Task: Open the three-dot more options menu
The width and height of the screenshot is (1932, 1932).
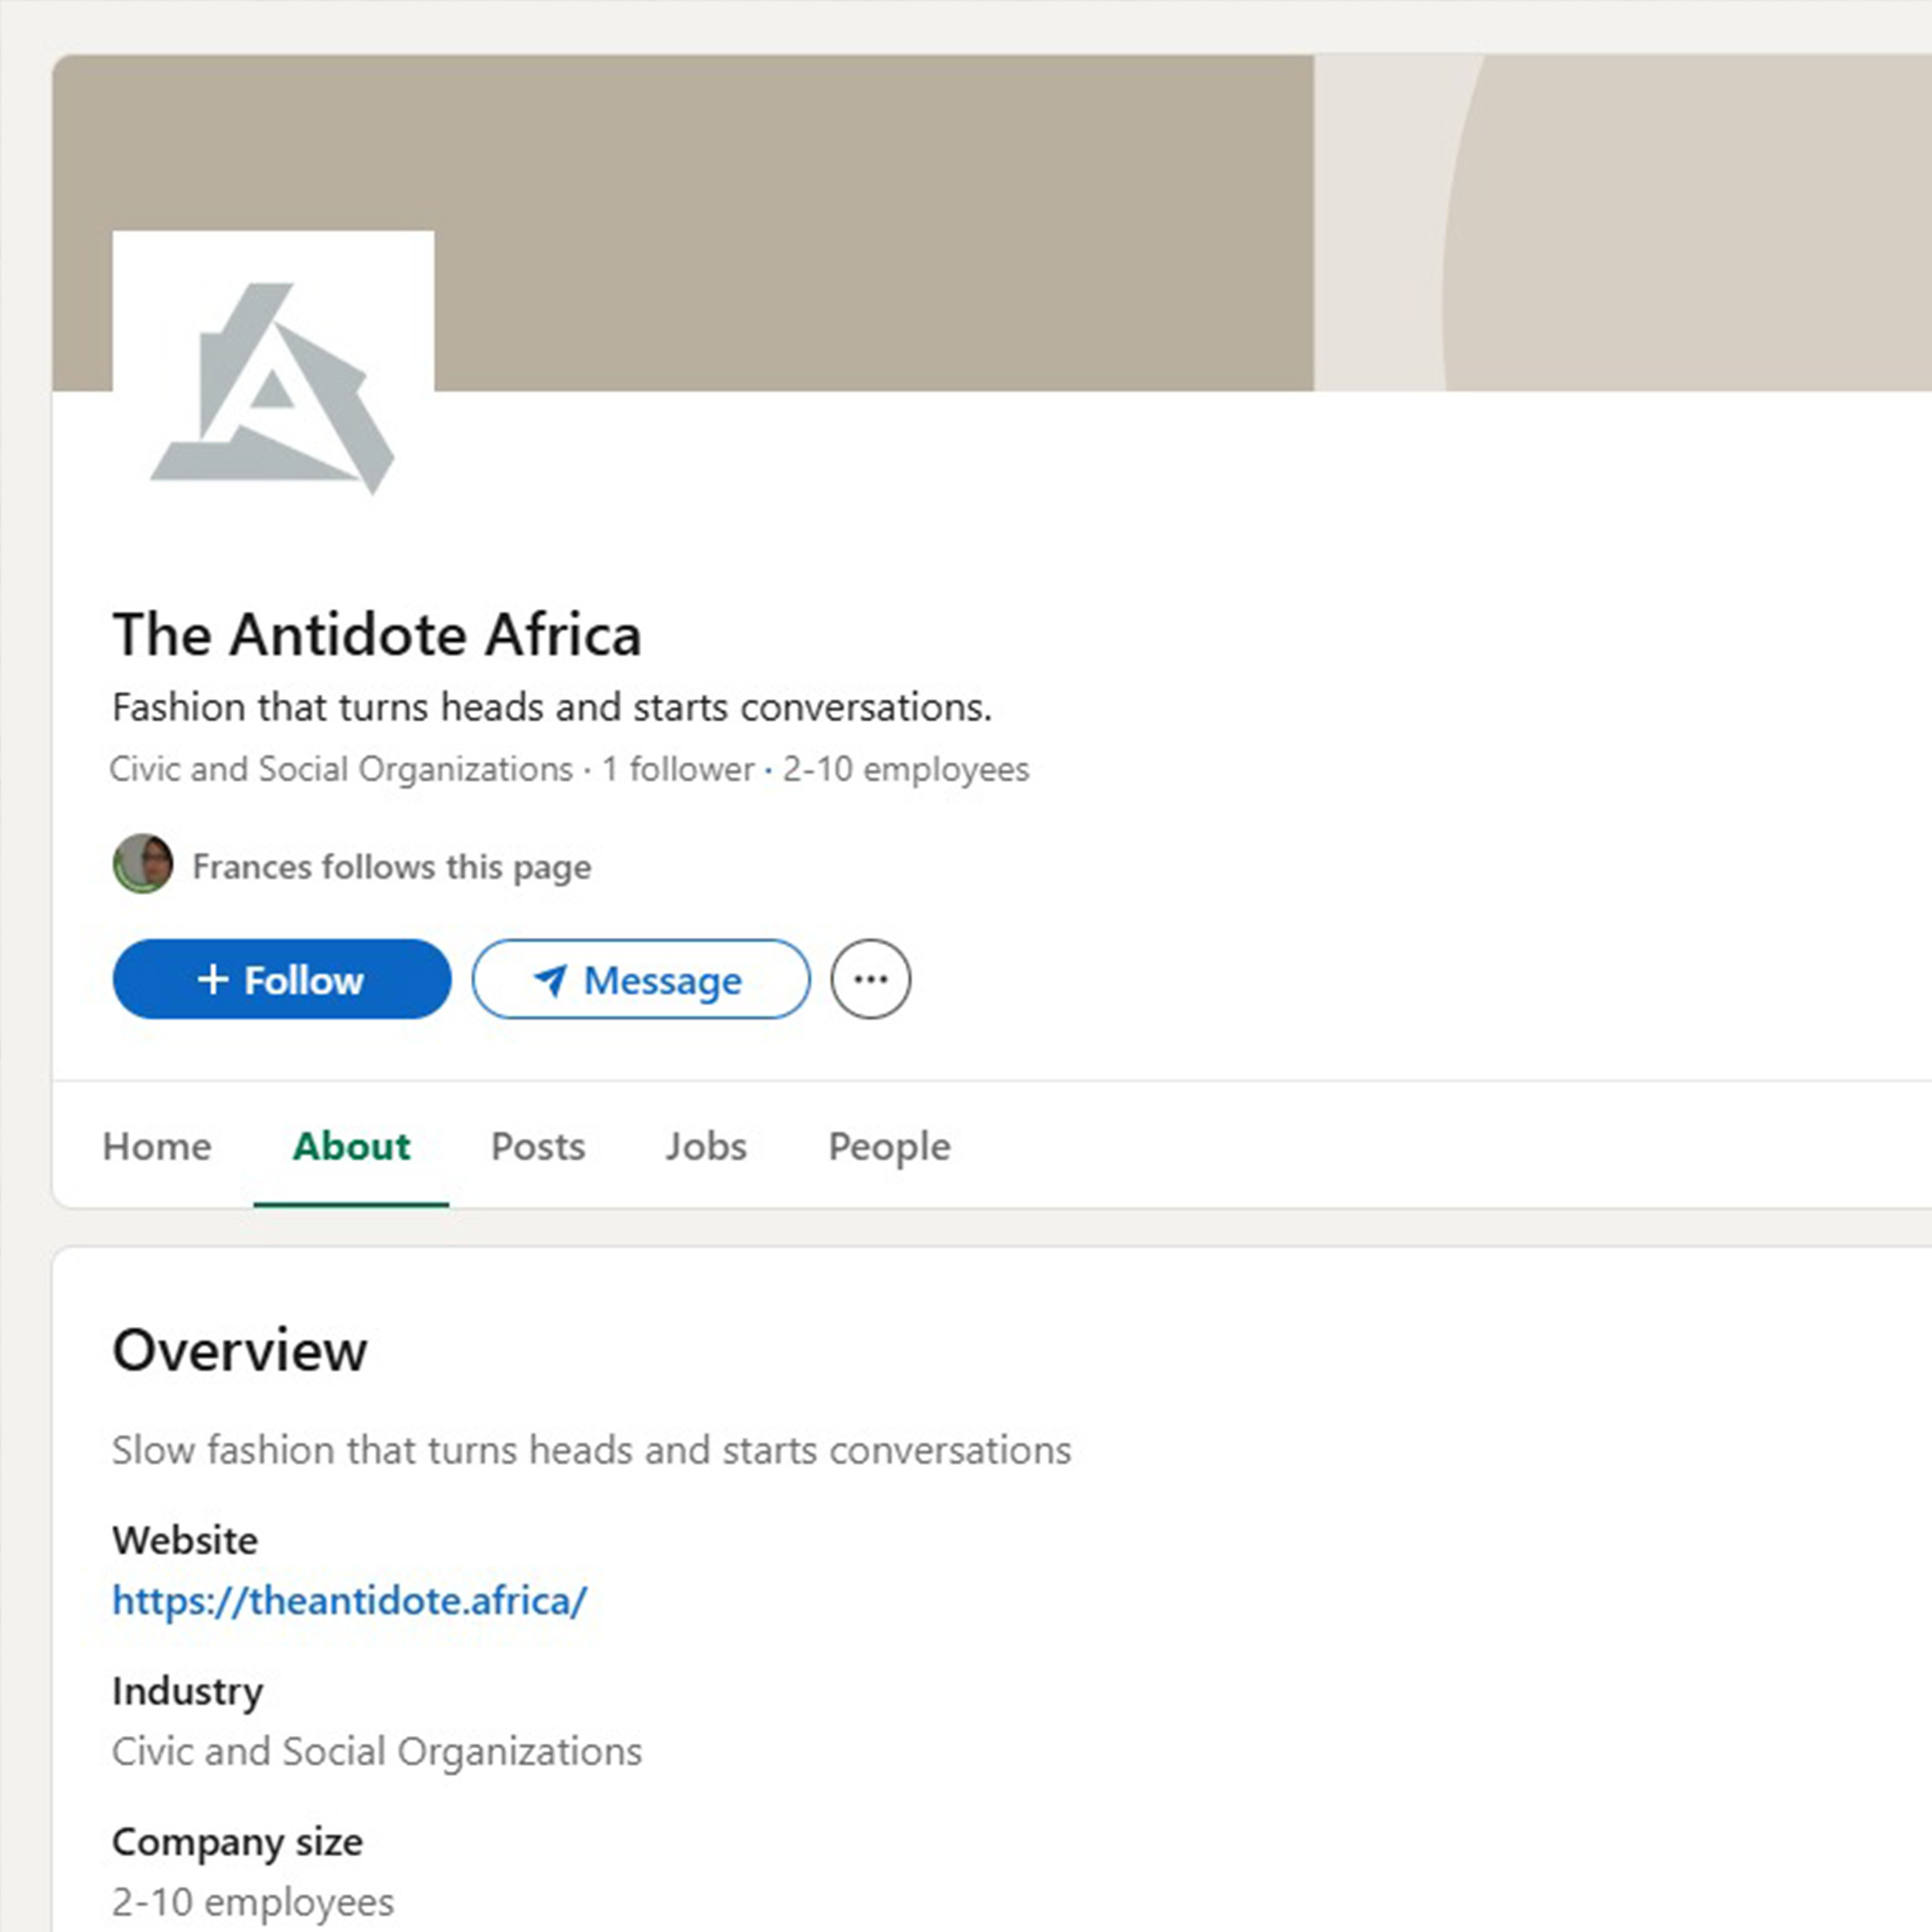Action: (x=870, y=979)
